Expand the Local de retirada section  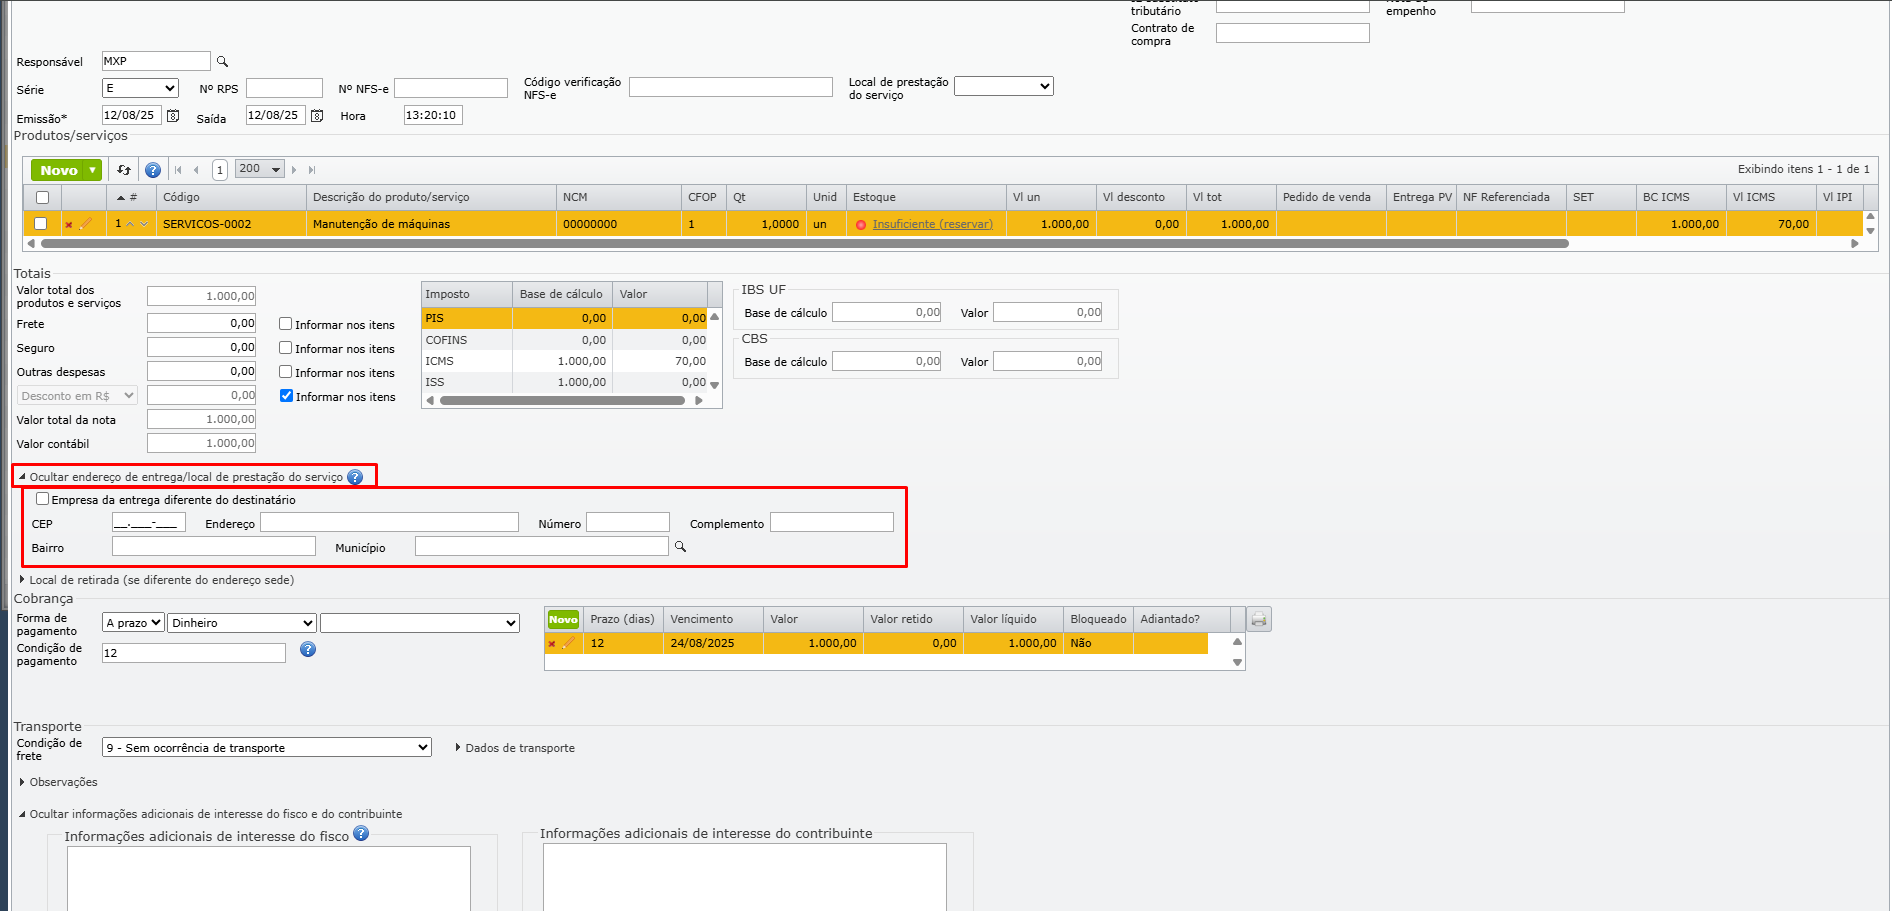click(x=157, y=580)
